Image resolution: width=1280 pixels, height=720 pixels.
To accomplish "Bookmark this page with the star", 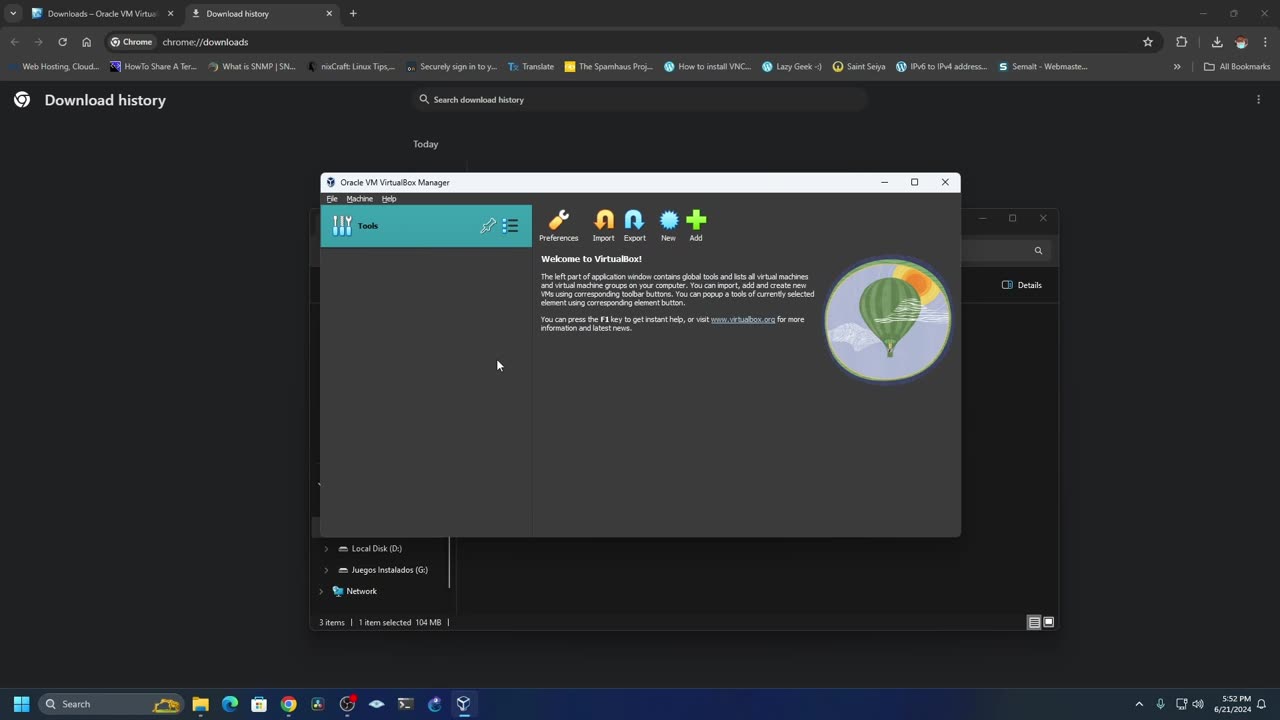I will pyautogui.click(x=1148, y=42).
